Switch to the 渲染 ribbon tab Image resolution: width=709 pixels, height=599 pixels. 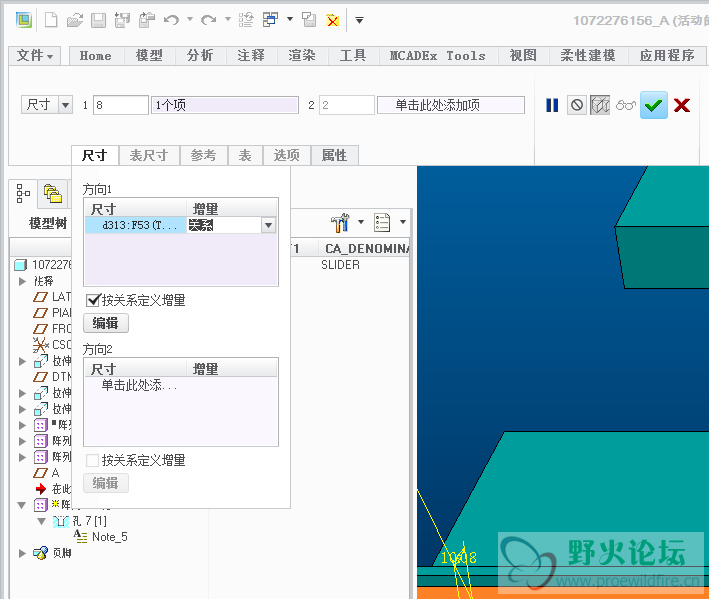pos(302,56)
